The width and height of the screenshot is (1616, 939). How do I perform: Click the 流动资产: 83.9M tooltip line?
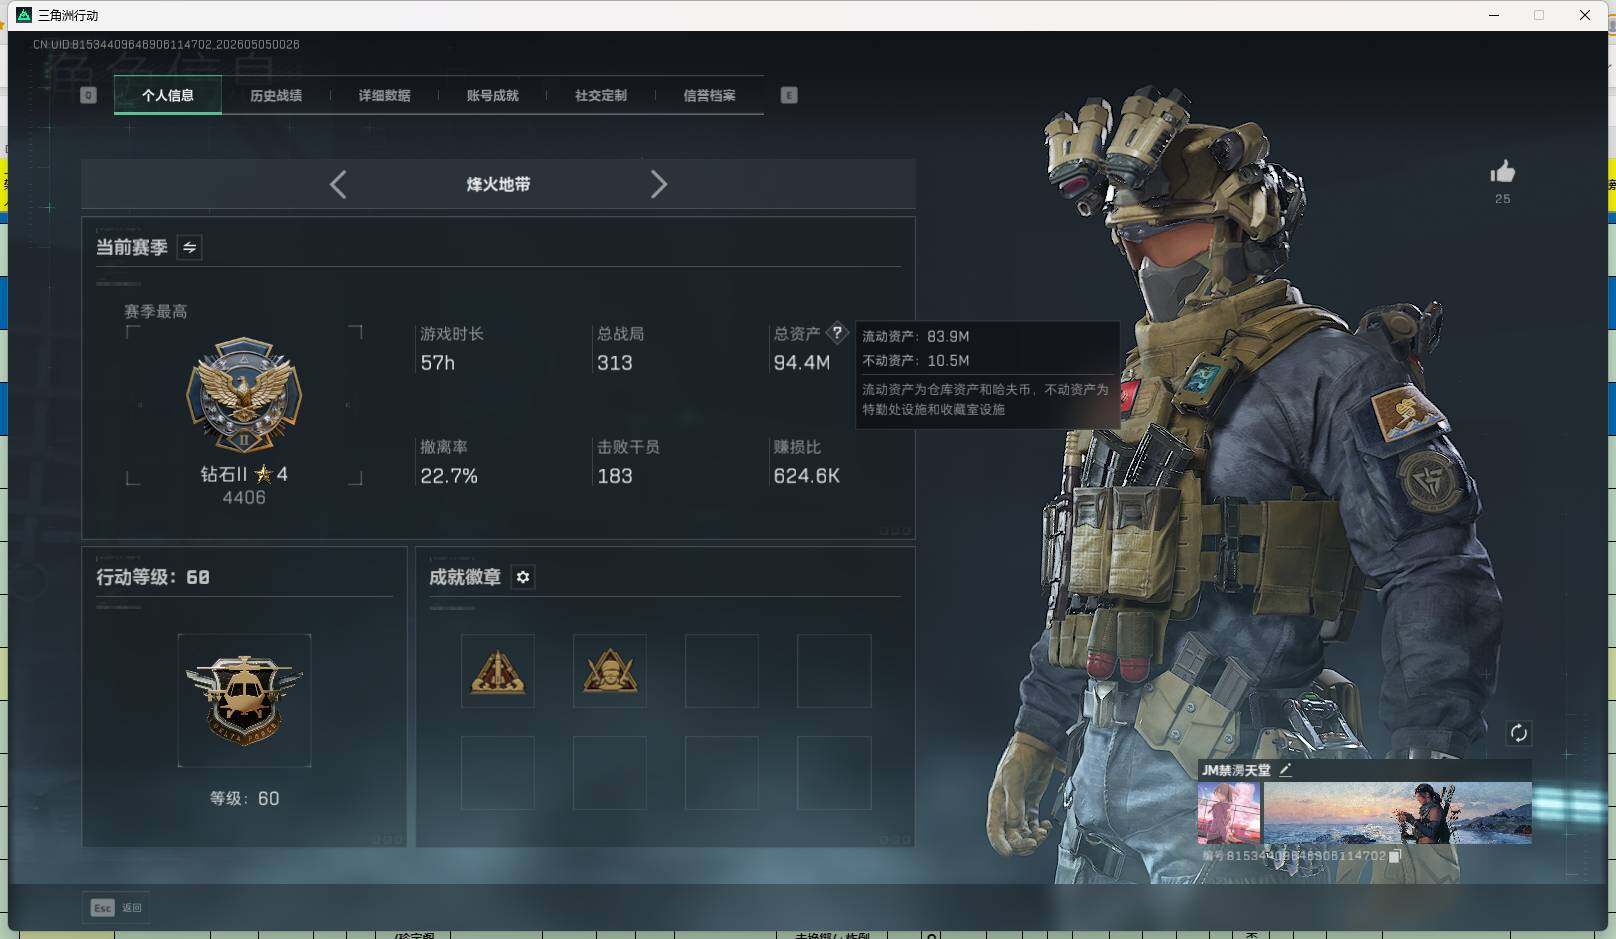(916, 336)
